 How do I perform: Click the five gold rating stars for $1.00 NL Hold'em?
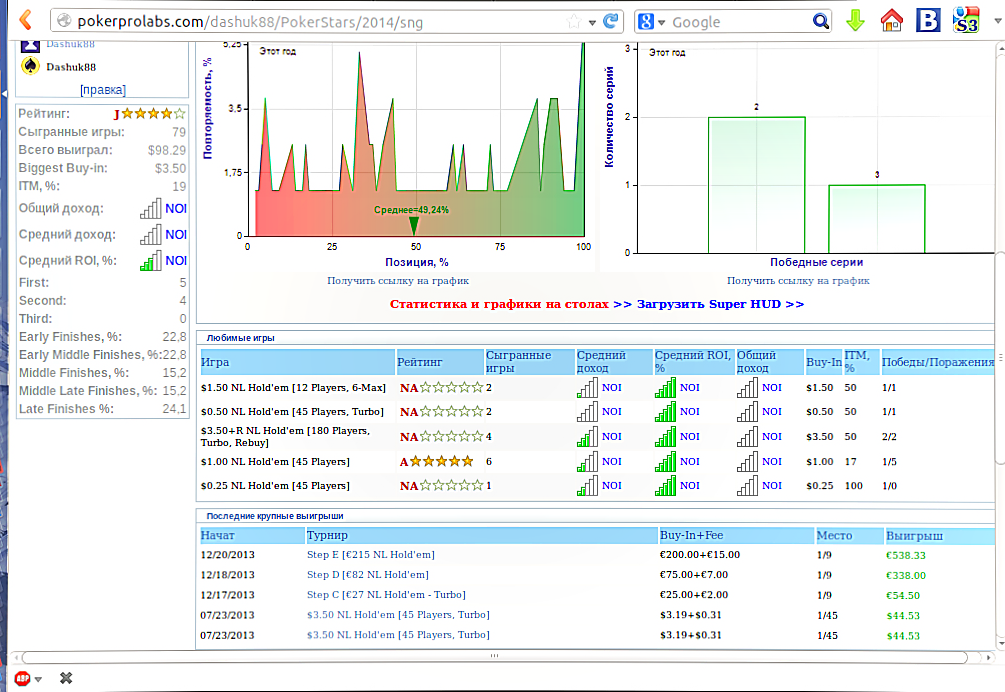(442, 461)
